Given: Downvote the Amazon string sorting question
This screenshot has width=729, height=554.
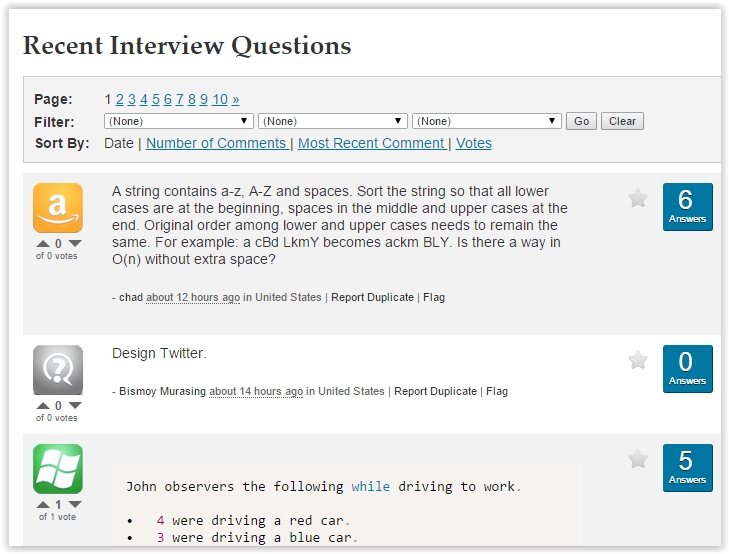Looking at the screenshot, I should [74, 244].
